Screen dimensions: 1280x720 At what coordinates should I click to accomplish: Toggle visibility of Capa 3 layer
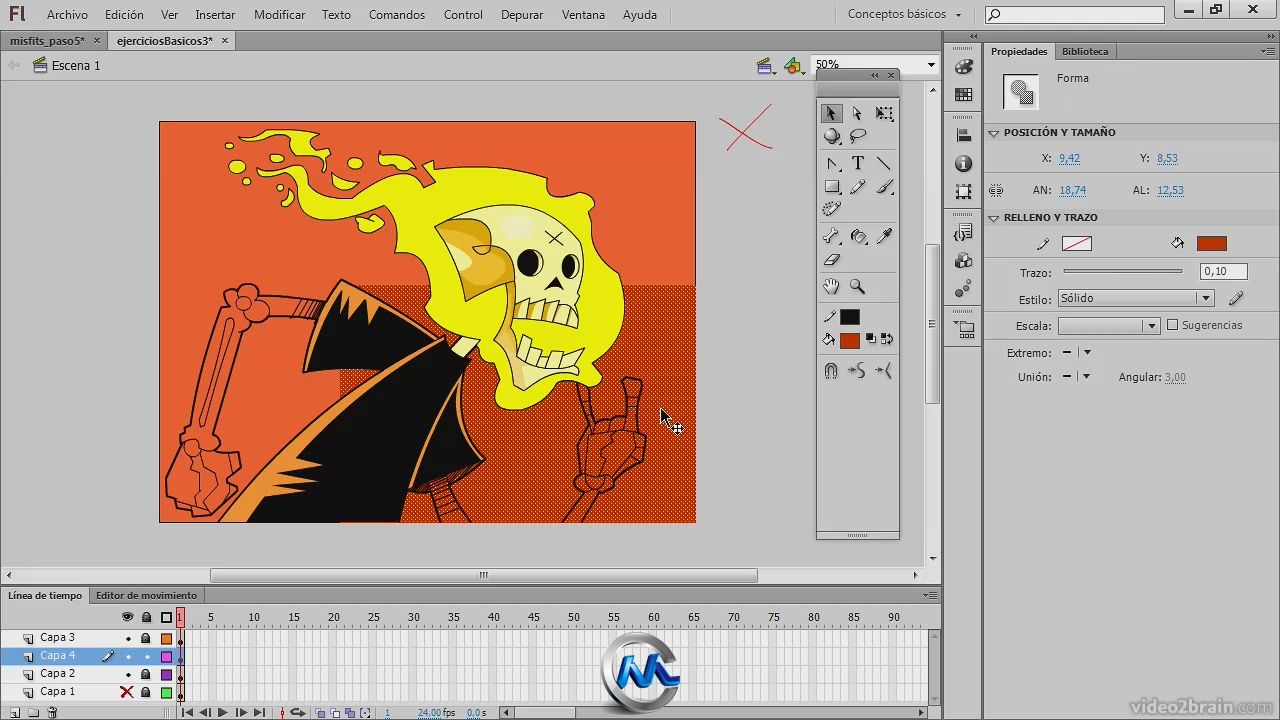(x=127, y=638)
